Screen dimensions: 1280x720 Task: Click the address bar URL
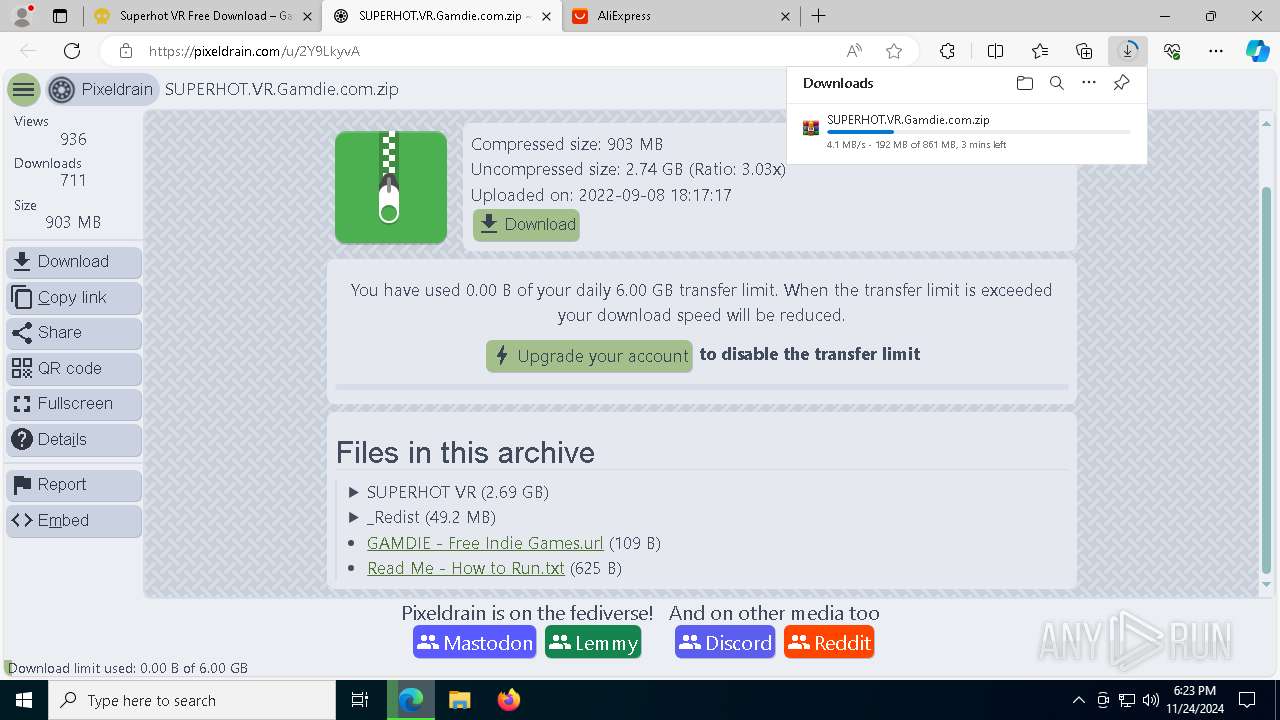point(254,51)
